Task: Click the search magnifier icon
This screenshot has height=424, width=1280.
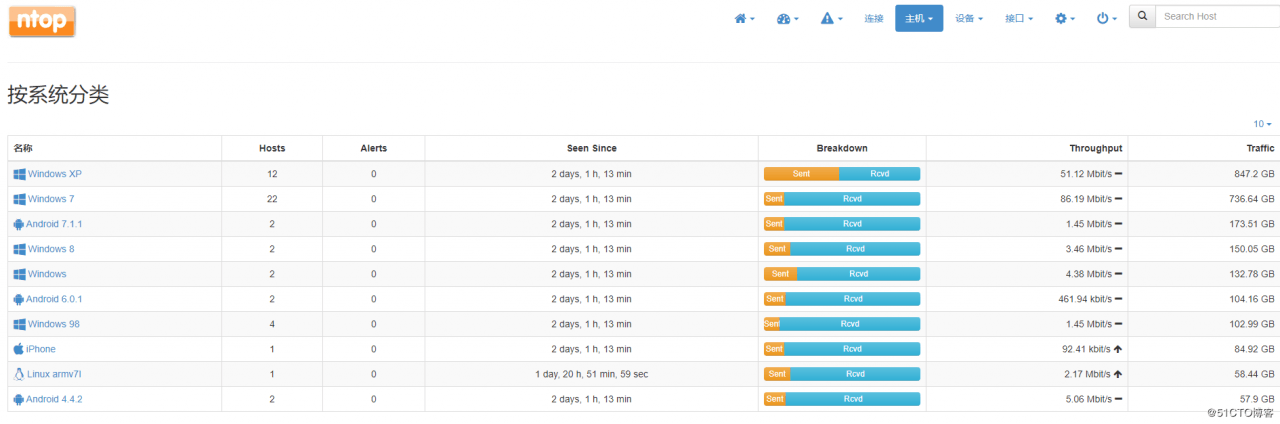Action: point(1141,17)
